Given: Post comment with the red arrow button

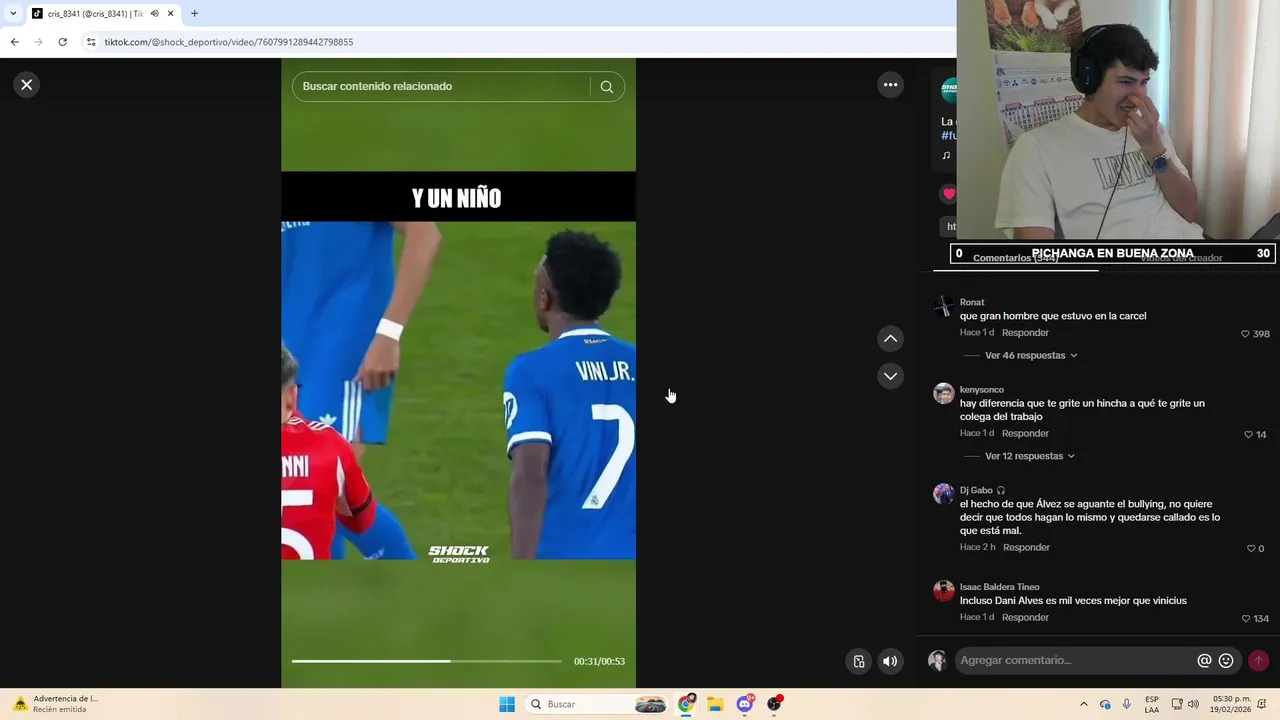Looking at the screenshot, I should (x=1258, y=660).
